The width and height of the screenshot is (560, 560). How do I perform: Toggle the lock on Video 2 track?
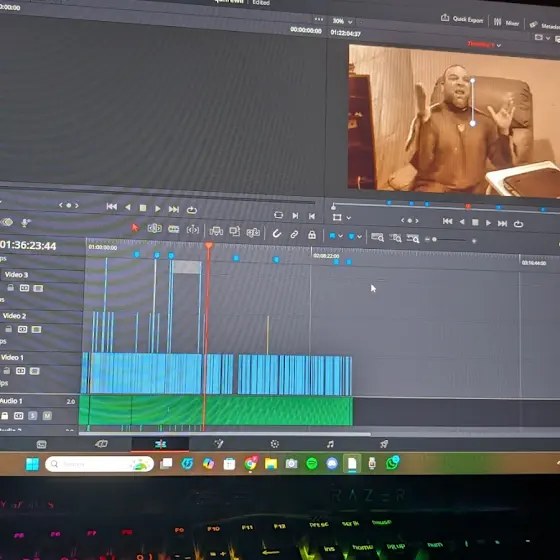[x=9, y=329]
